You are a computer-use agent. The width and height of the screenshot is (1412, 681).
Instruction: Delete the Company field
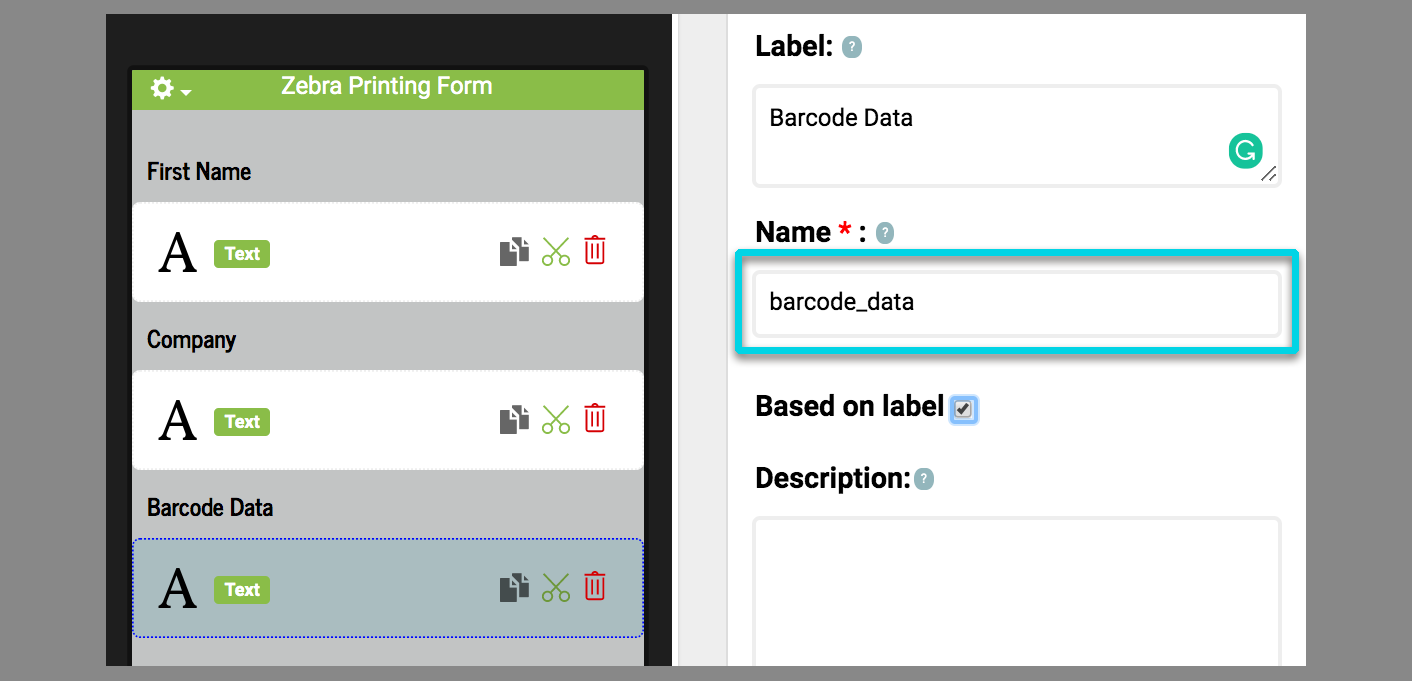click(595, 418)
